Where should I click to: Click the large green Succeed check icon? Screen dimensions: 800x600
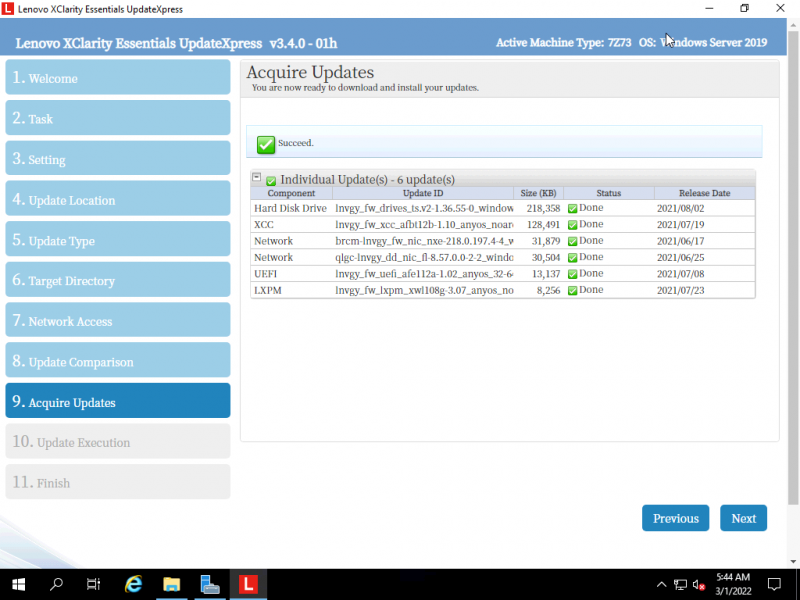coord(266,144)
